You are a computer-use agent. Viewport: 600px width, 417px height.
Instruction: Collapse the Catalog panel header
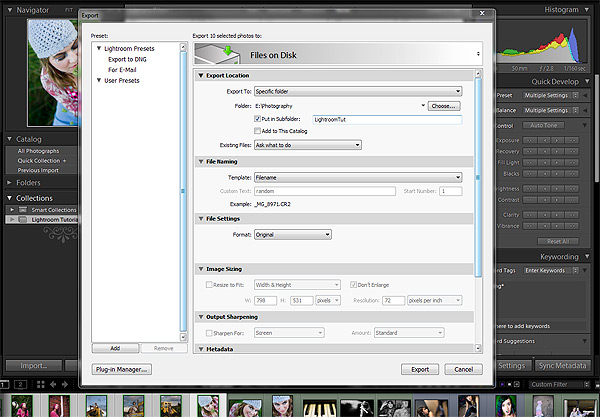9,139
